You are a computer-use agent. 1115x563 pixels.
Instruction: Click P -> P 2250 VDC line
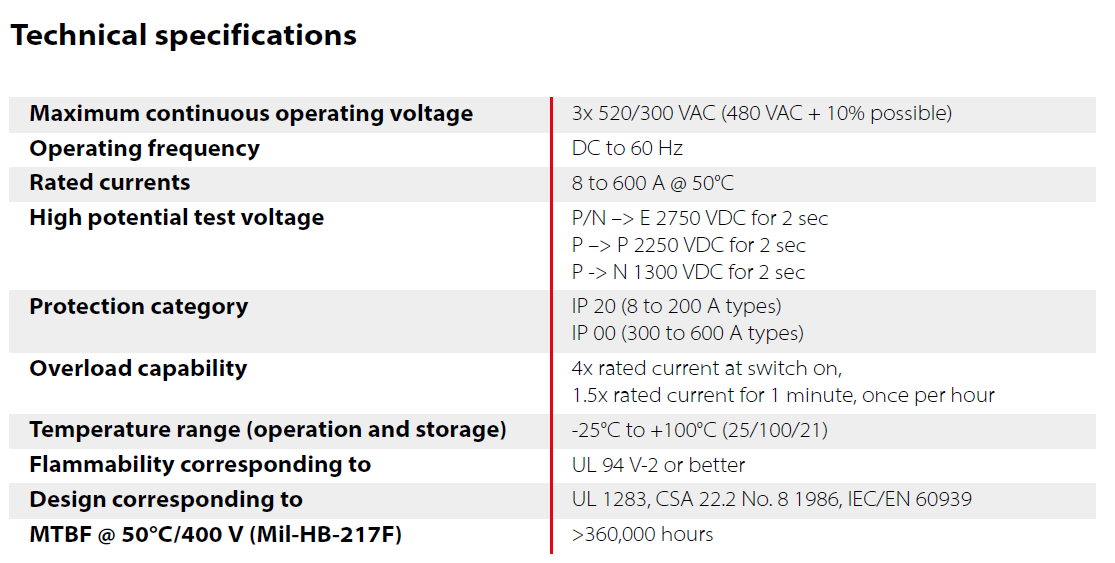688,245
